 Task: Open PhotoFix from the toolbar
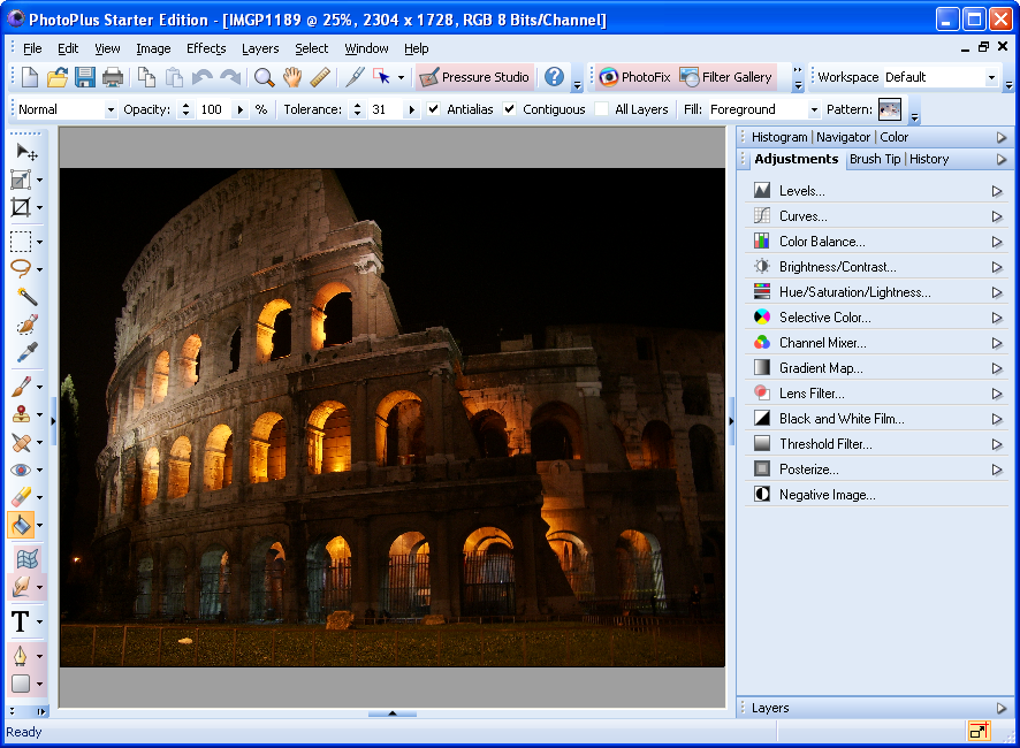pos(635,77)
